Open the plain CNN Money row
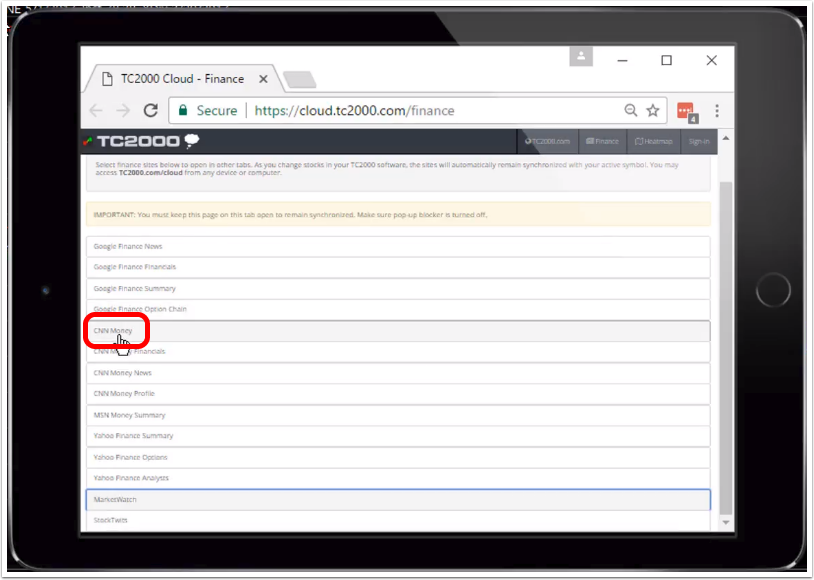The height and width of the screenshot is (580, 814). coord(398,331)
